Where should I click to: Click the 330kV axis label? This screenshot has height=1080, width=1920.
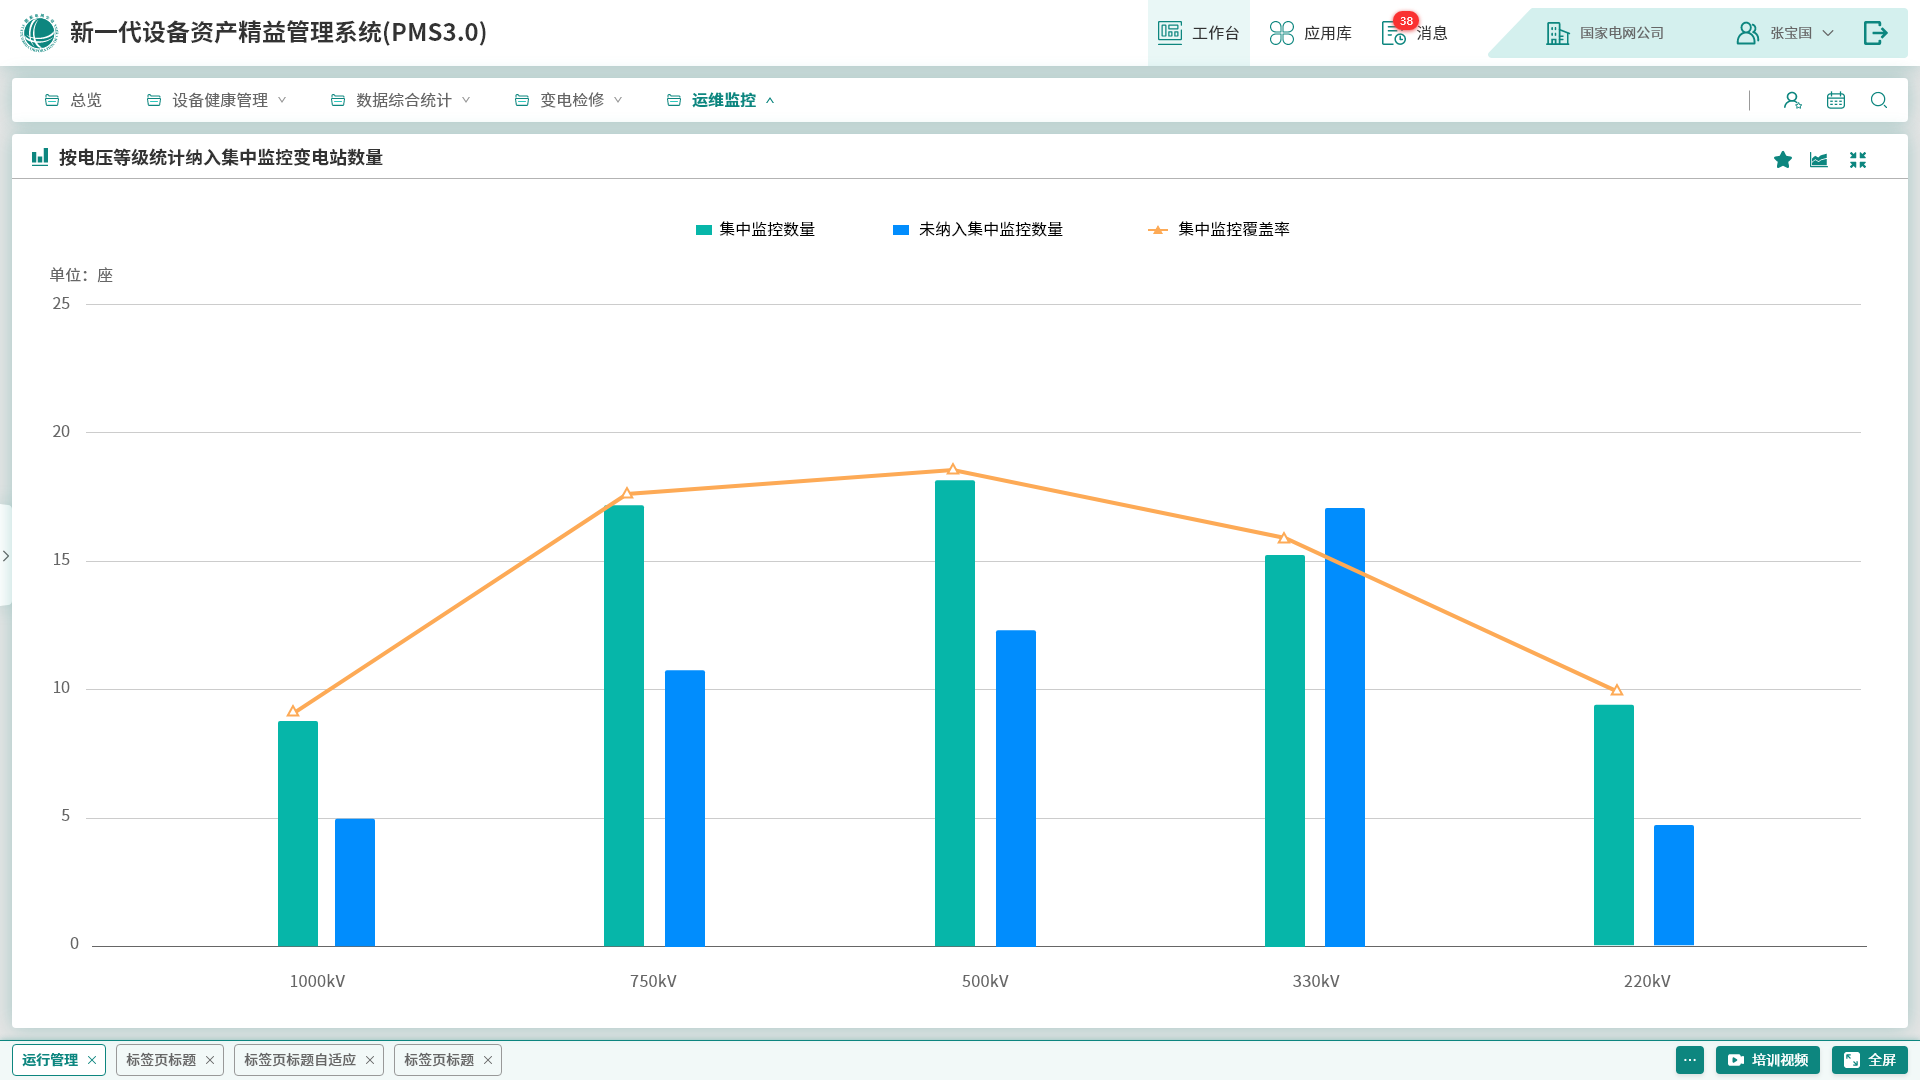tap(1316, 982)
